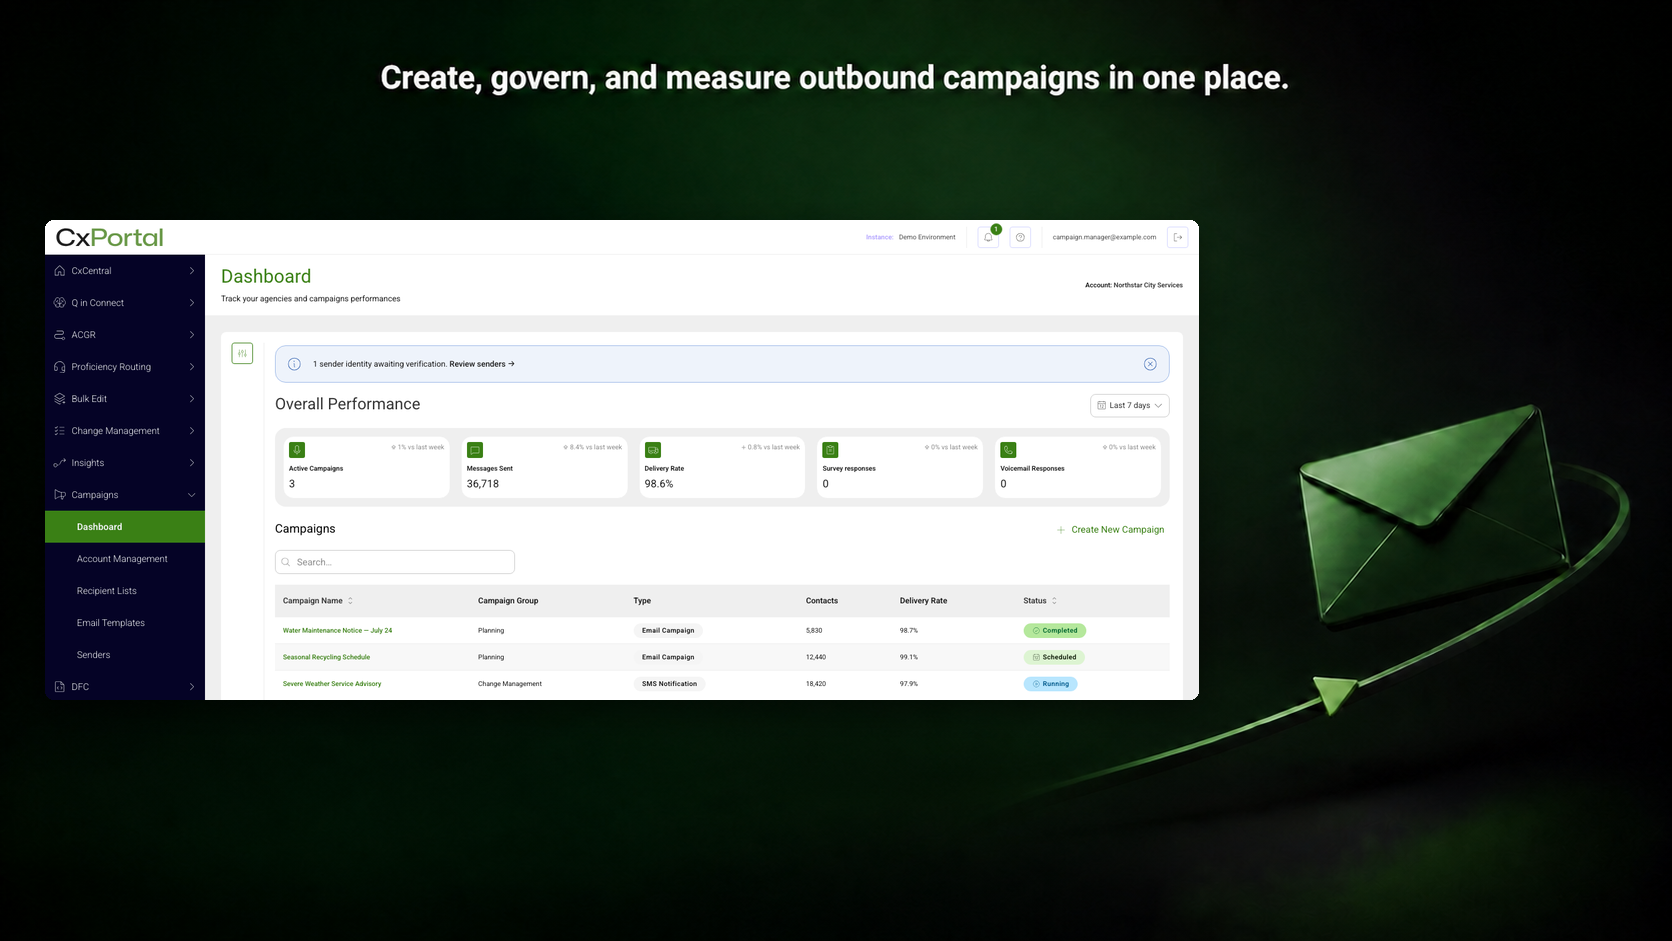Open Seasonal Recycling Schedule campaign
This screenshot has height=941, width=1672.
tap(326, 657)
